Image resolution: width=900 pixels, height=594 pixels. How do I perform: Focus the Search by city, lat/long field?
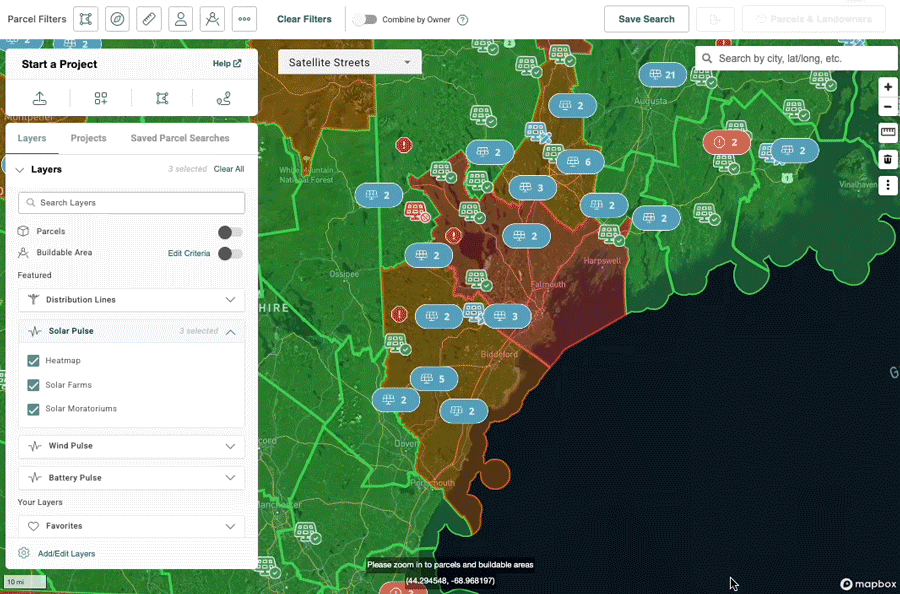click(x=797, y=59)
